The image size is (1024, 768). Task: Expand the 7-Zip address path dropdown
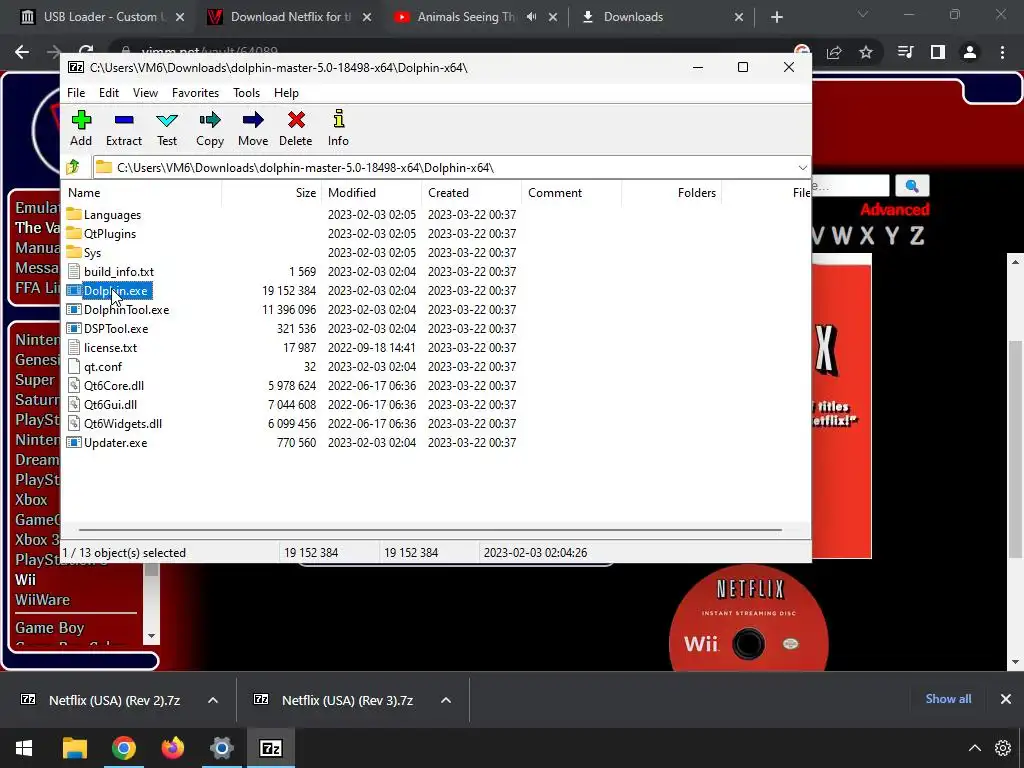803,167
